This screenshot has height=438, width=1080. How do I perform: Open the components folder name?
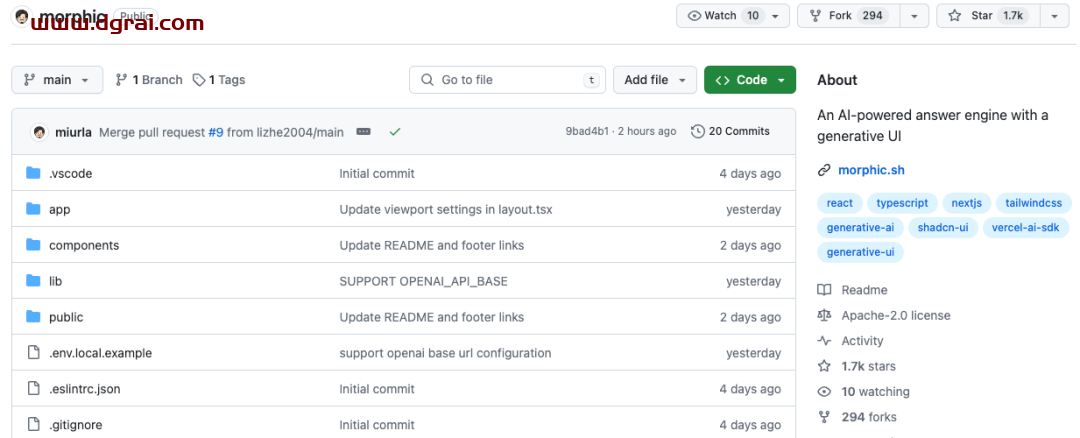pyautogui.click(x=84, y=245)
